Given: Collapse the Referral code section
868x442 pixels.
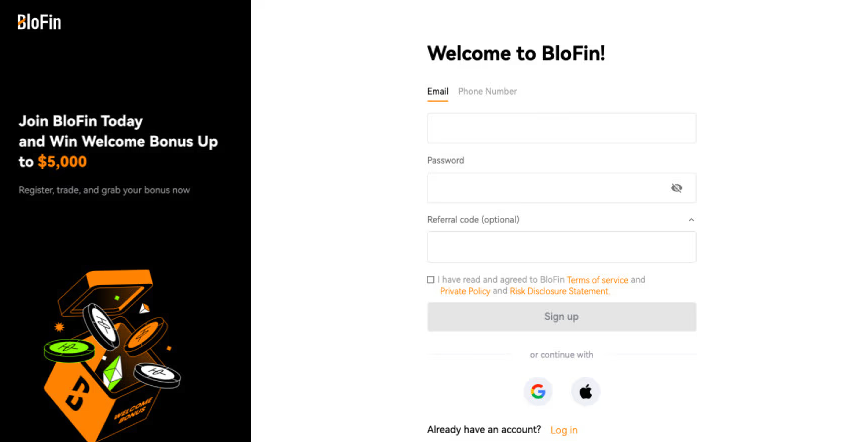Looking at the screenshot, I should pos(691,220).
